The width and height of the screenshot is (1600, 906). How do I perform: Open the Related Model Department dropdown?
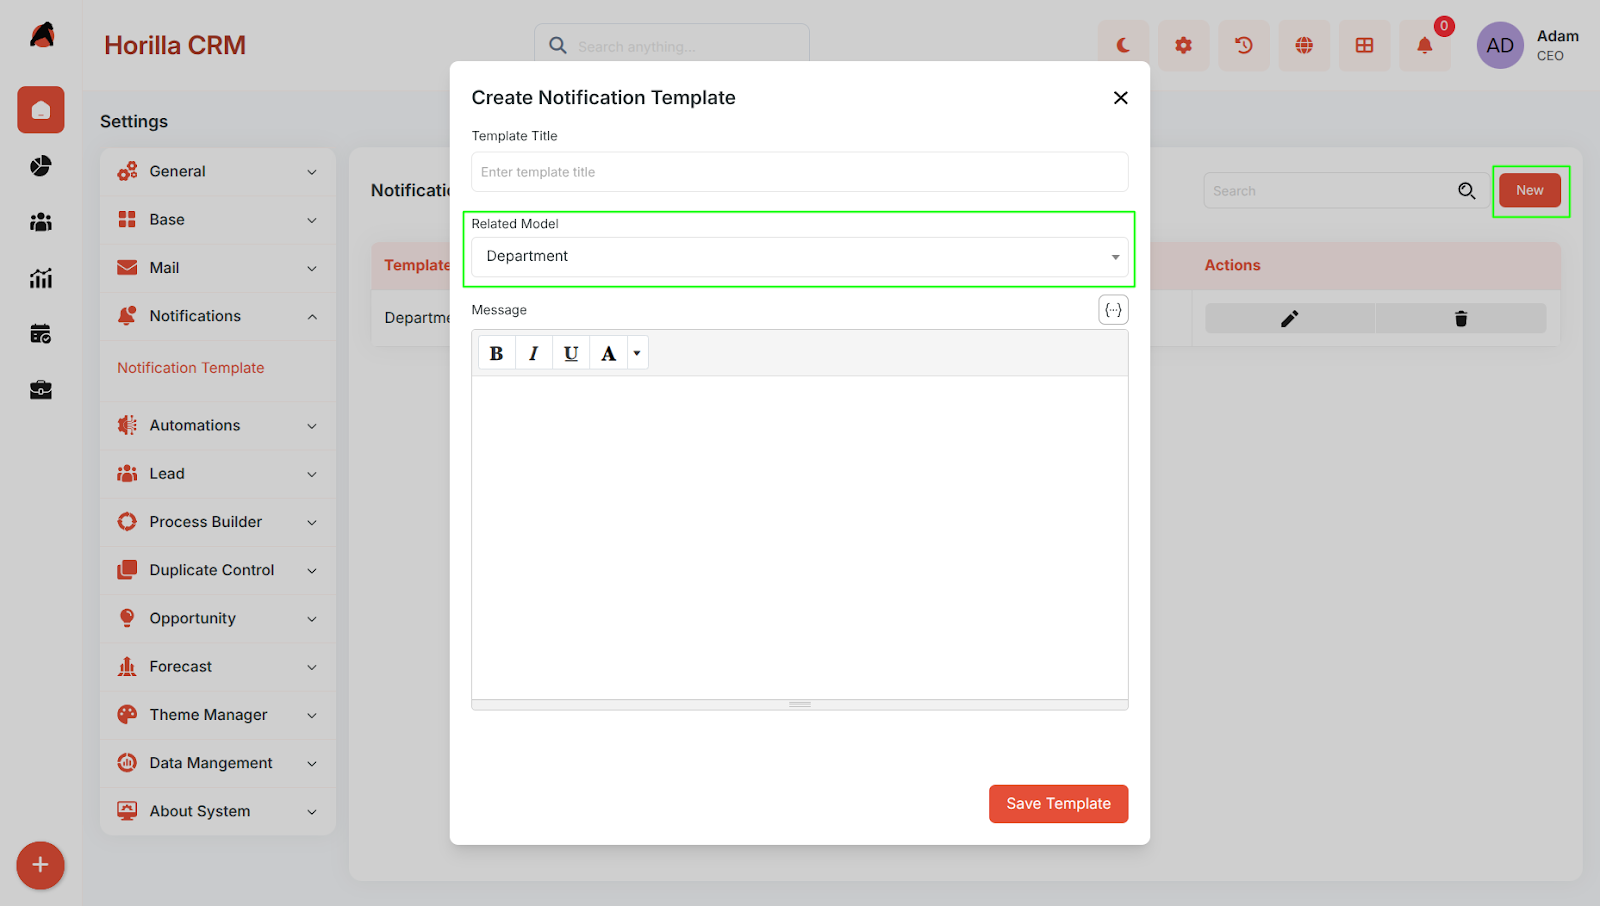coord(800,257)
